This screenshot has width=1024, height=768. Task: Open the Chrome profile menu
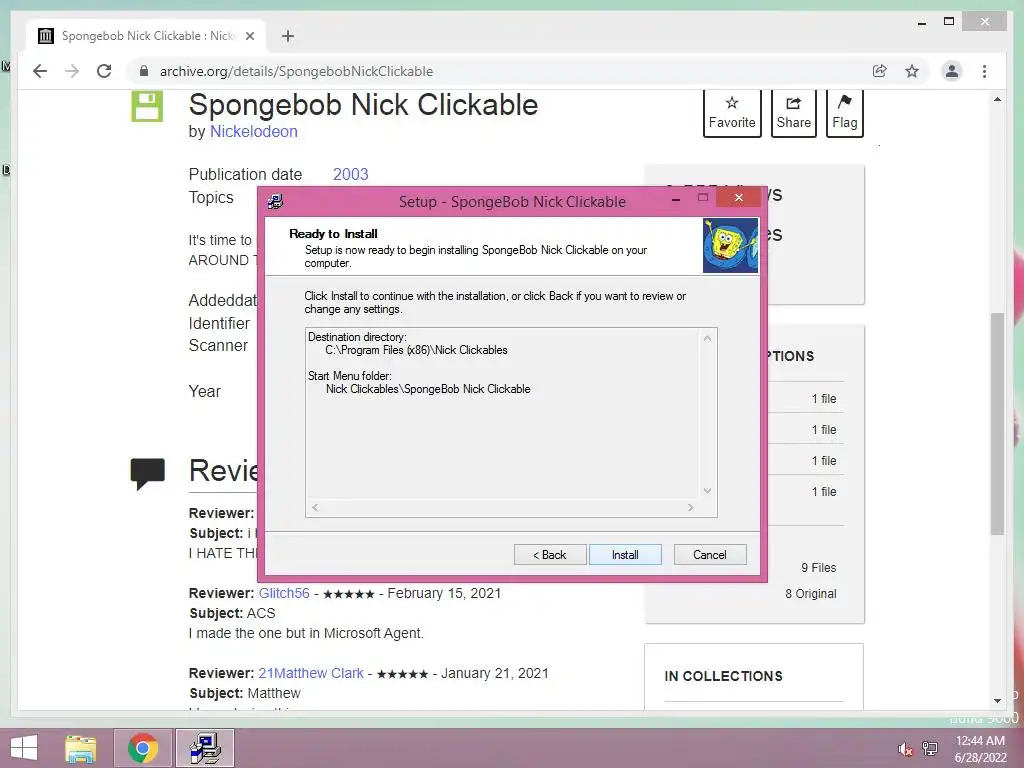(952, 71)
